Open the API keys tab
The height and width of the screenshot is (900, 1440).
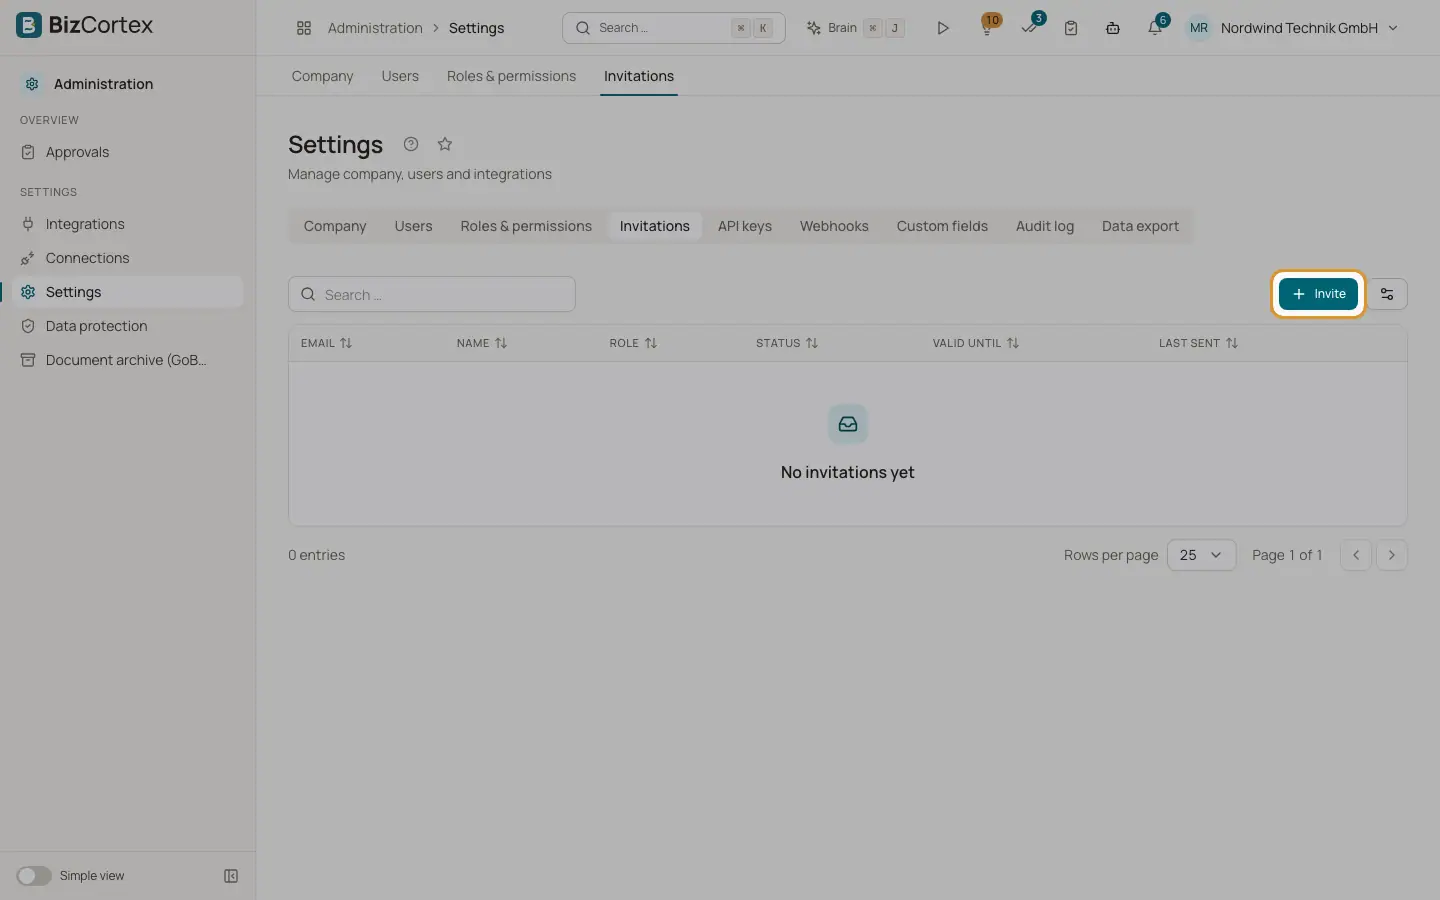[745, 226]
